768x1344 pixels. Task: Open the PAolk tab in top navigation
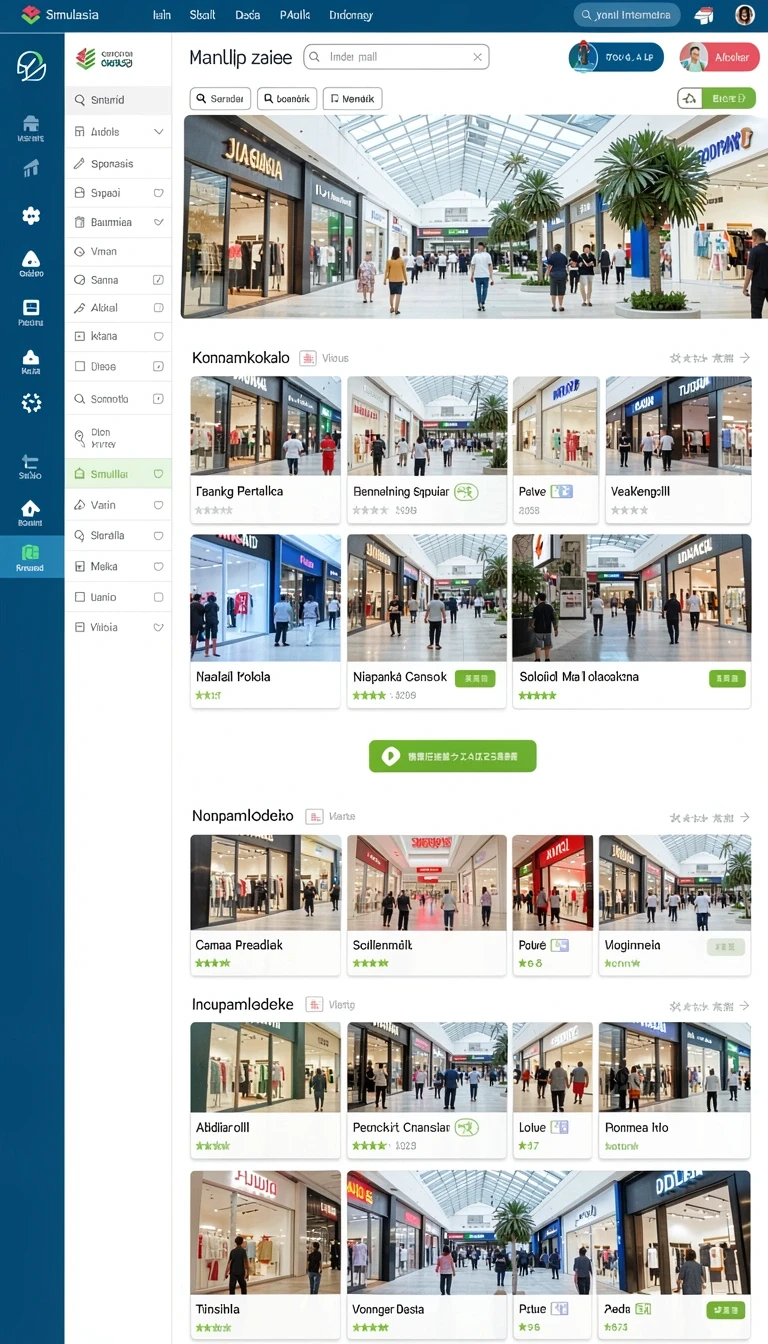click(294, 15)
